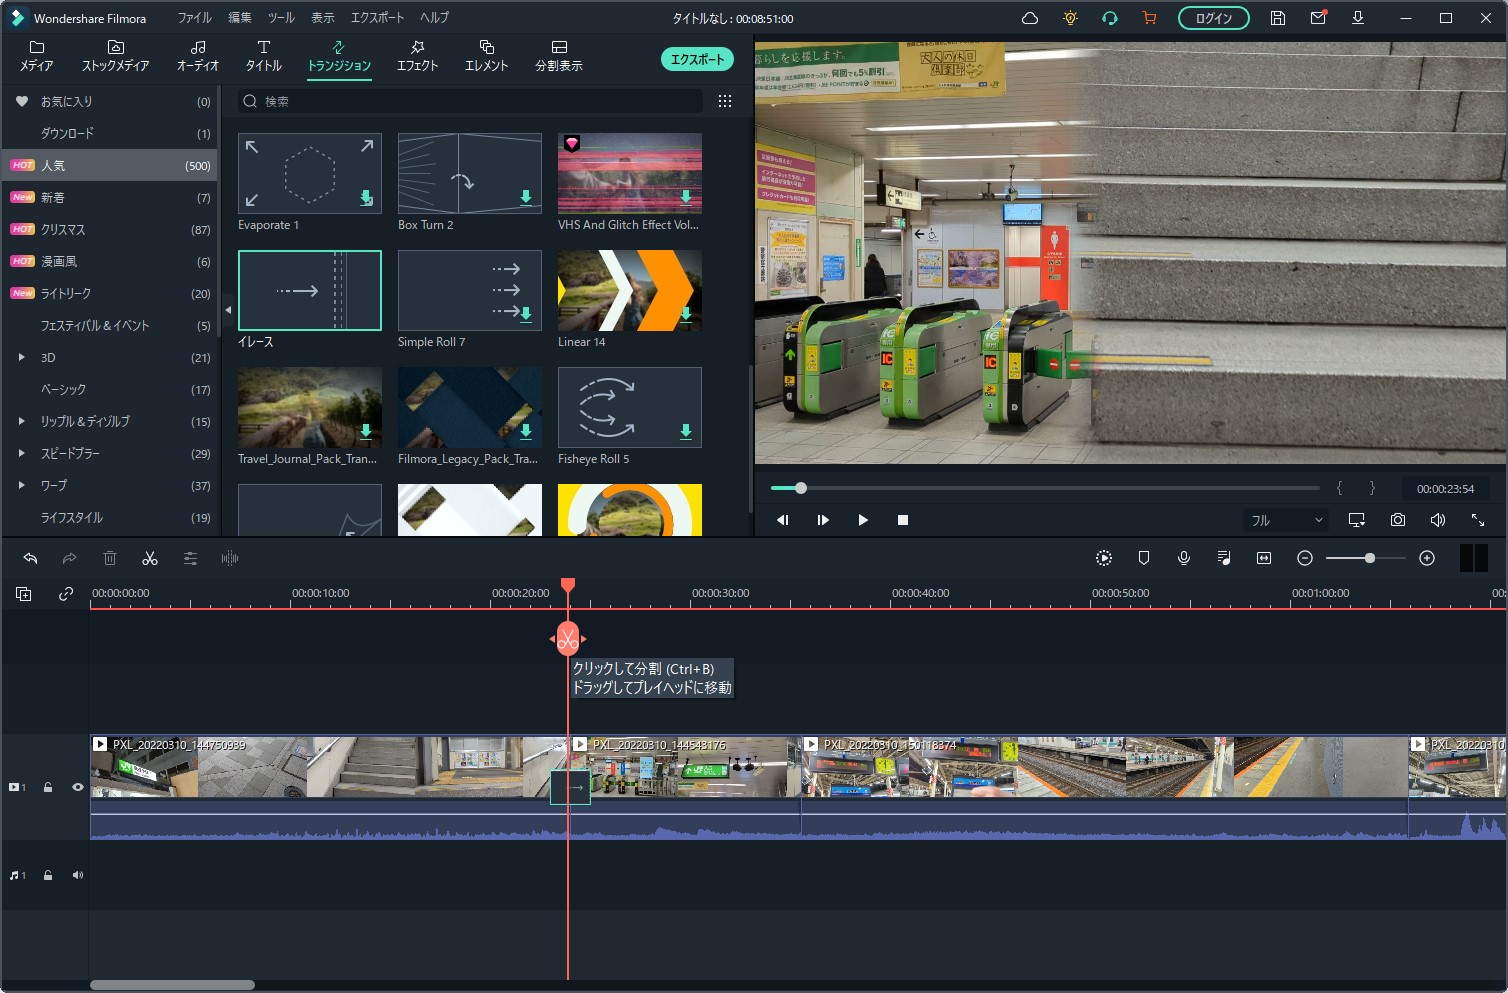Click the scissors split icon in timeline toolbar
This screenshot has height=993, width=1508.
tap(150, 558)
